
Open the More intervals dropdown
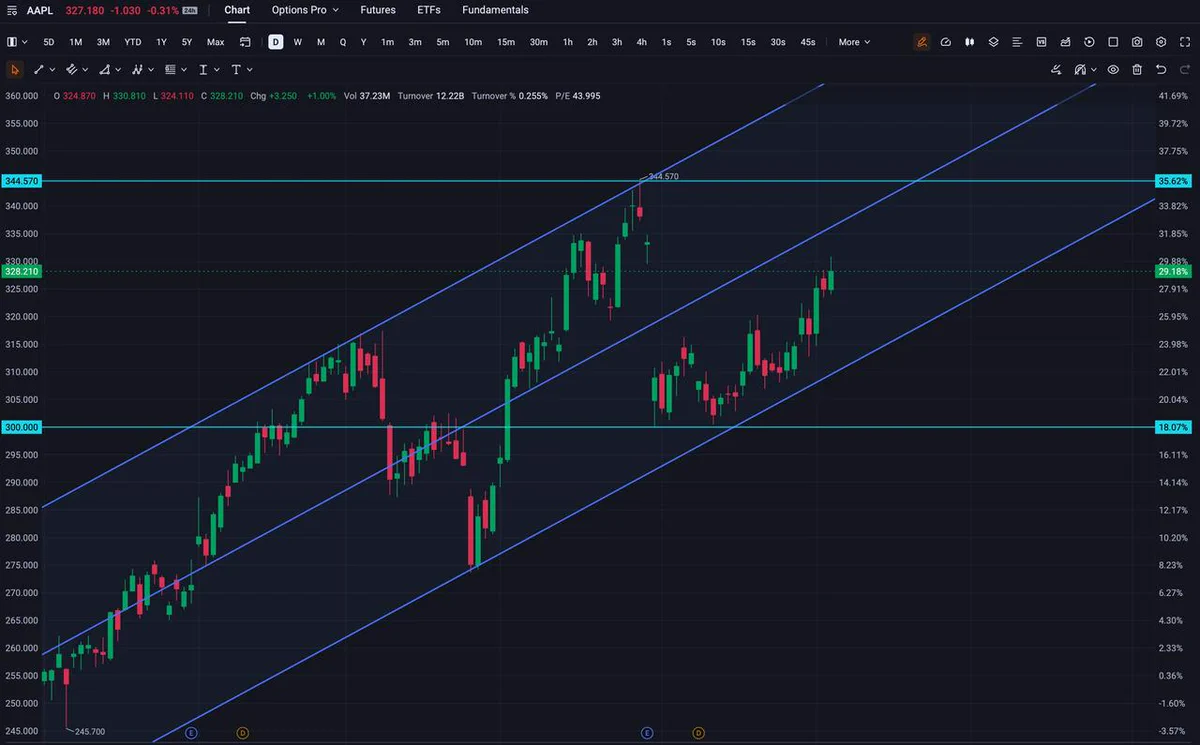(x=854, y=42)
